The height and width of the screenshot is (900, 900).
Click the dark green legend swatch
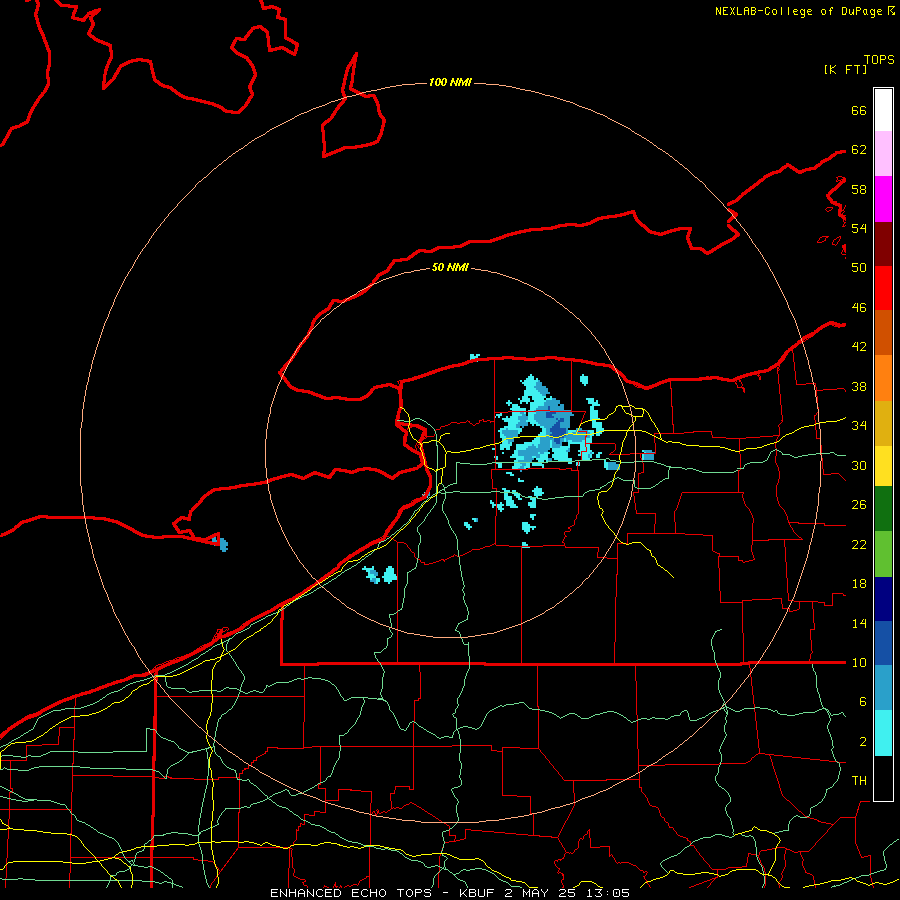(883, 509)
